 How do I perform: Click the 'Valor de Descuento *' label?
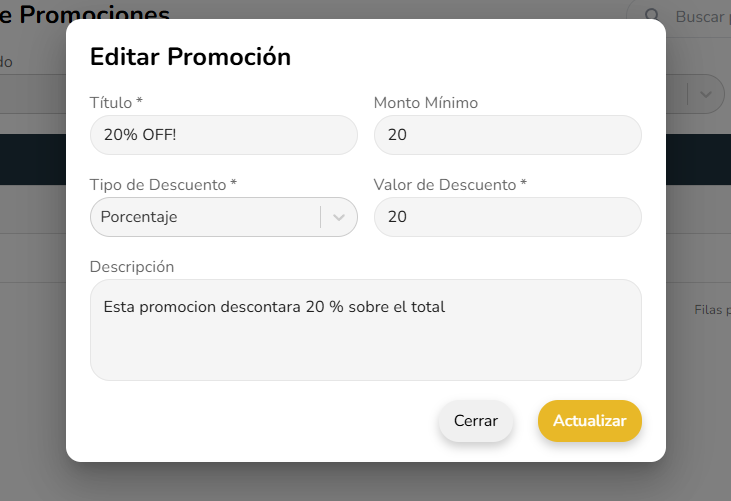click(450, 185)
